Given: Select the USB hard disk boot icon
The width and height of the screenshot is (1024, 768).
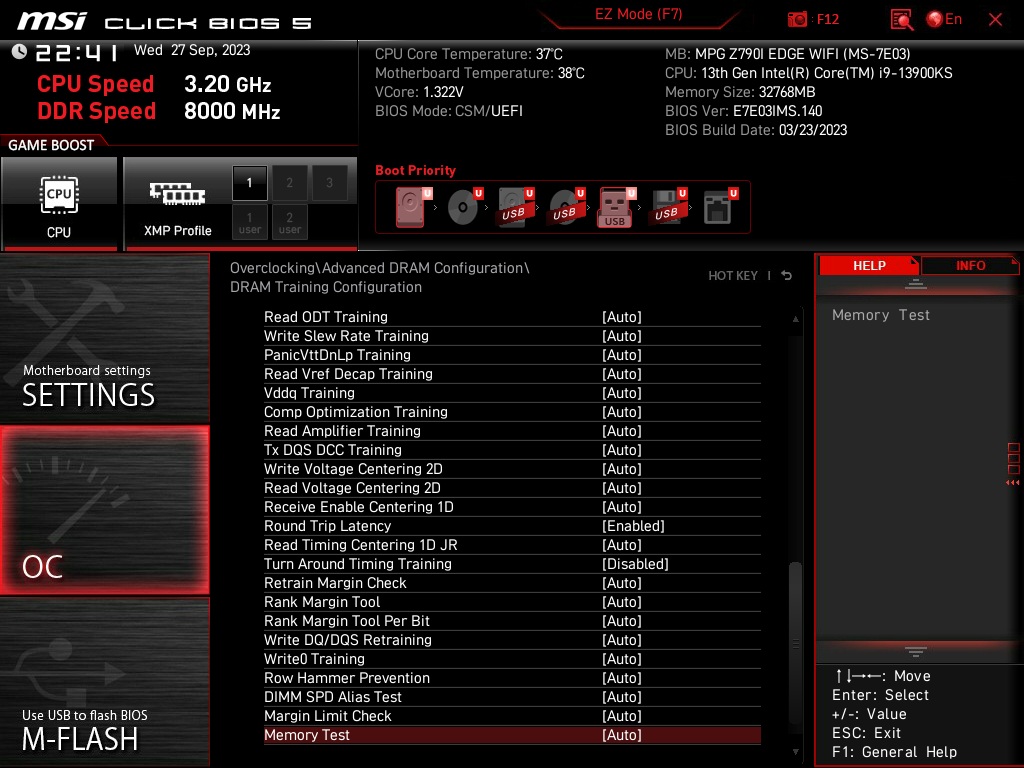Looking at the screenshot, I should [x=515, y=207].
